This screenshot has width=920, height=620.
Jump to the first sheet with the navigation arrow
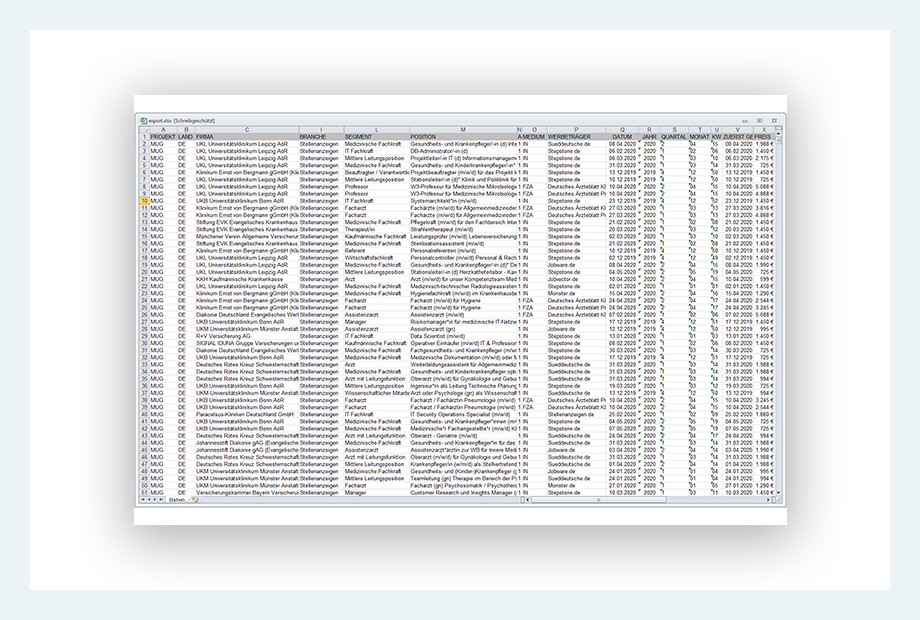[143, 500]
